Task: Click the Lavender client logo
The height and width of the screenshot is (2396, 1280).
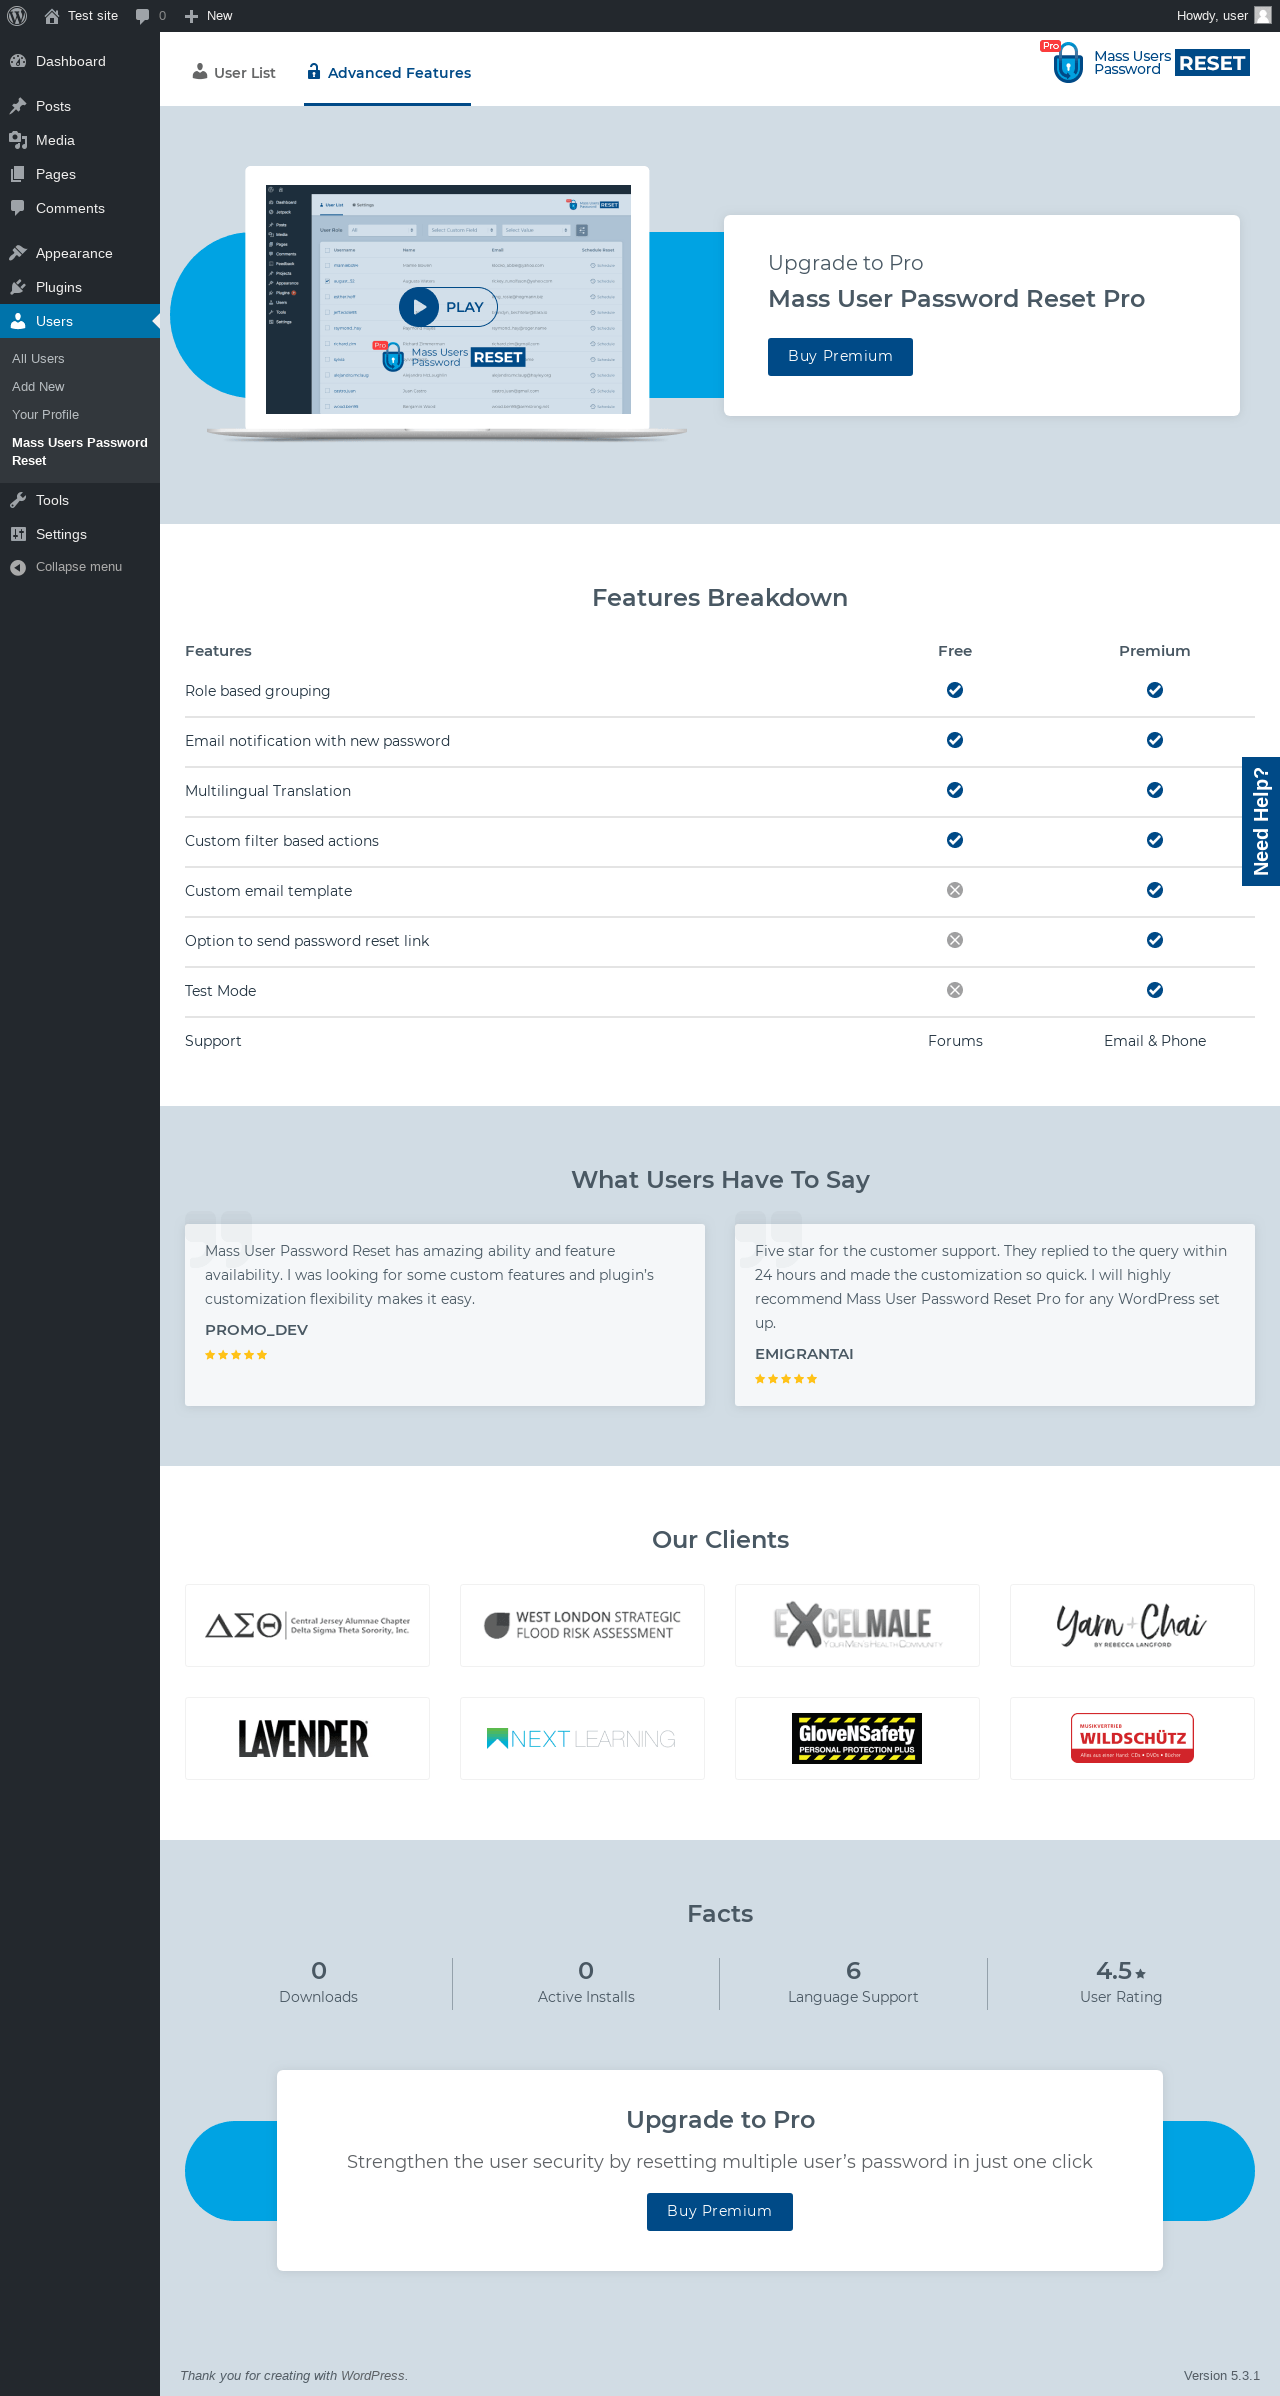Action: [307, 1738]
